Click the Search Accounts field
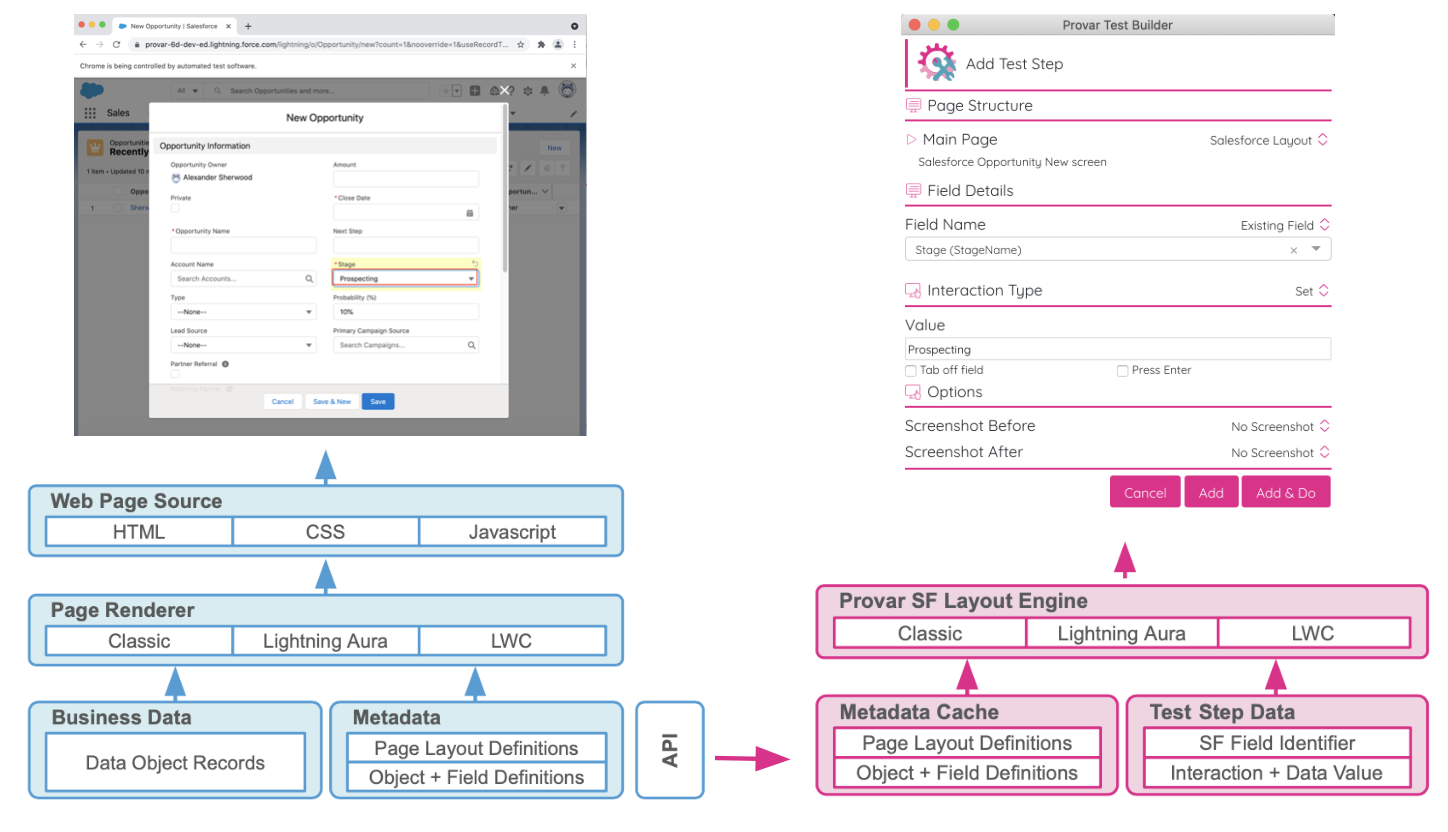Viewport: 1448px width, 832px height. coord(243,279)
